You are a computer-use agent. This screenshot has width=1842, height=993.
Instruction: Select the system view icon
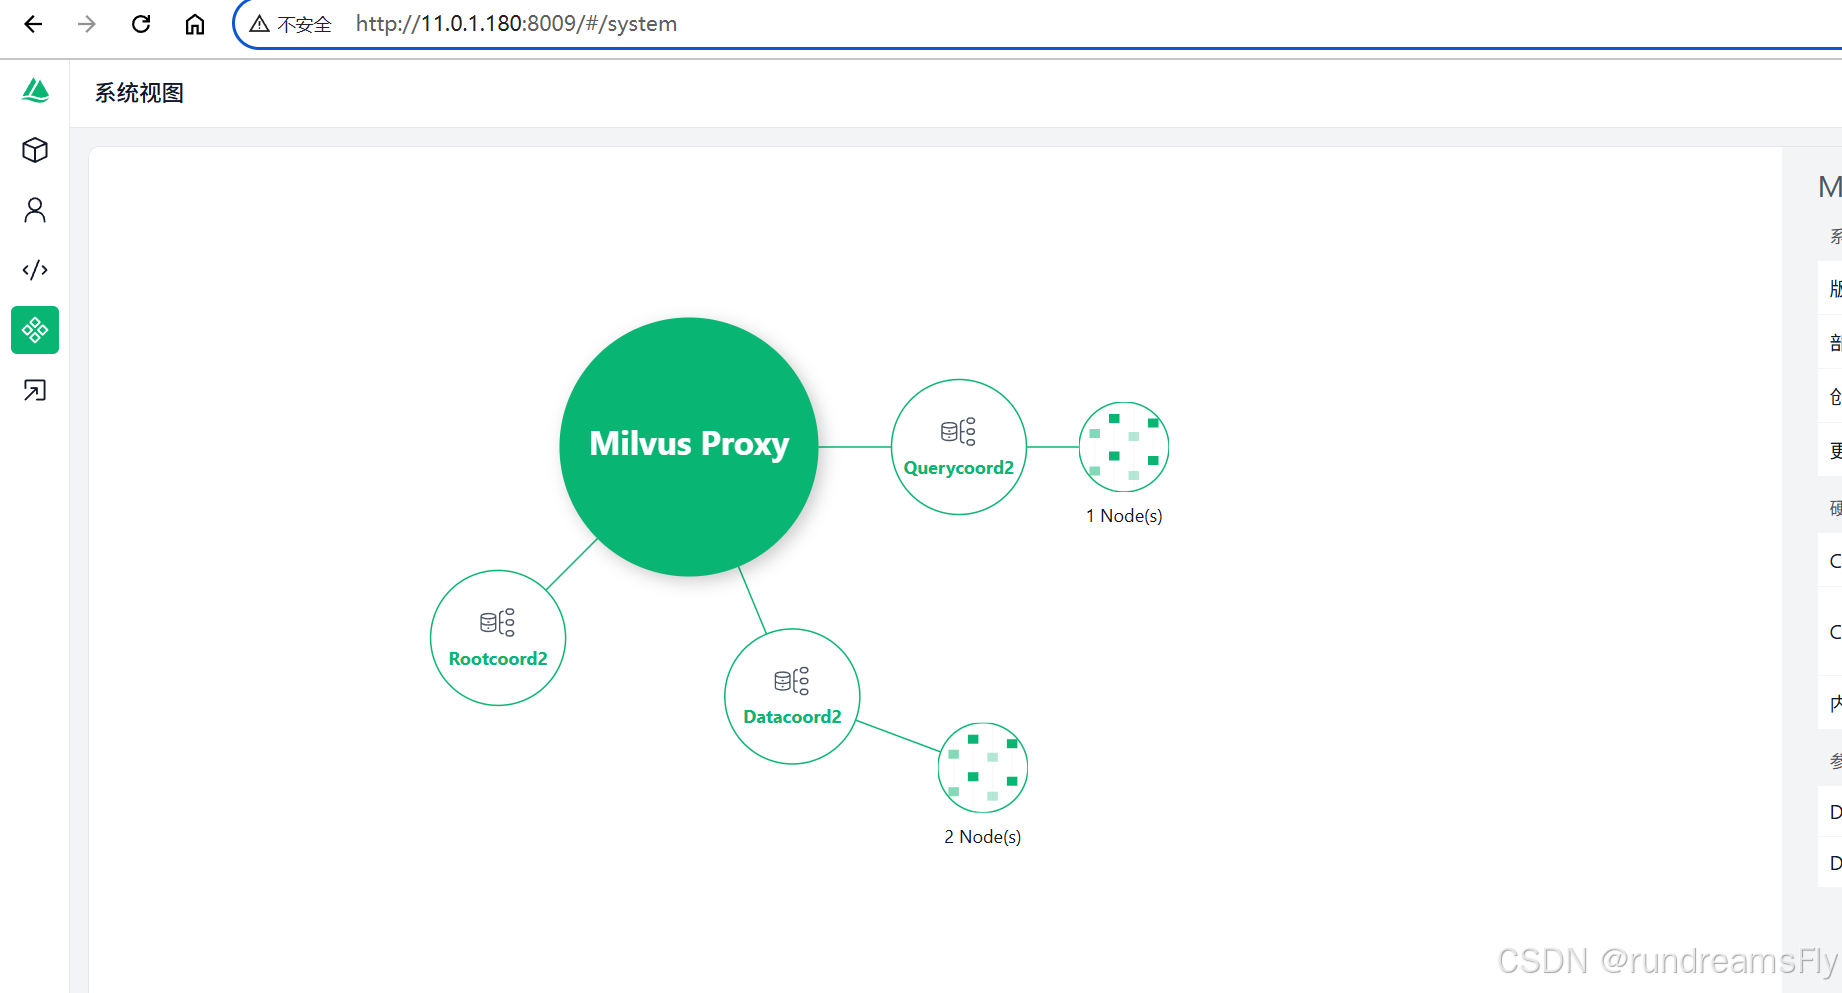click(35, 330)
